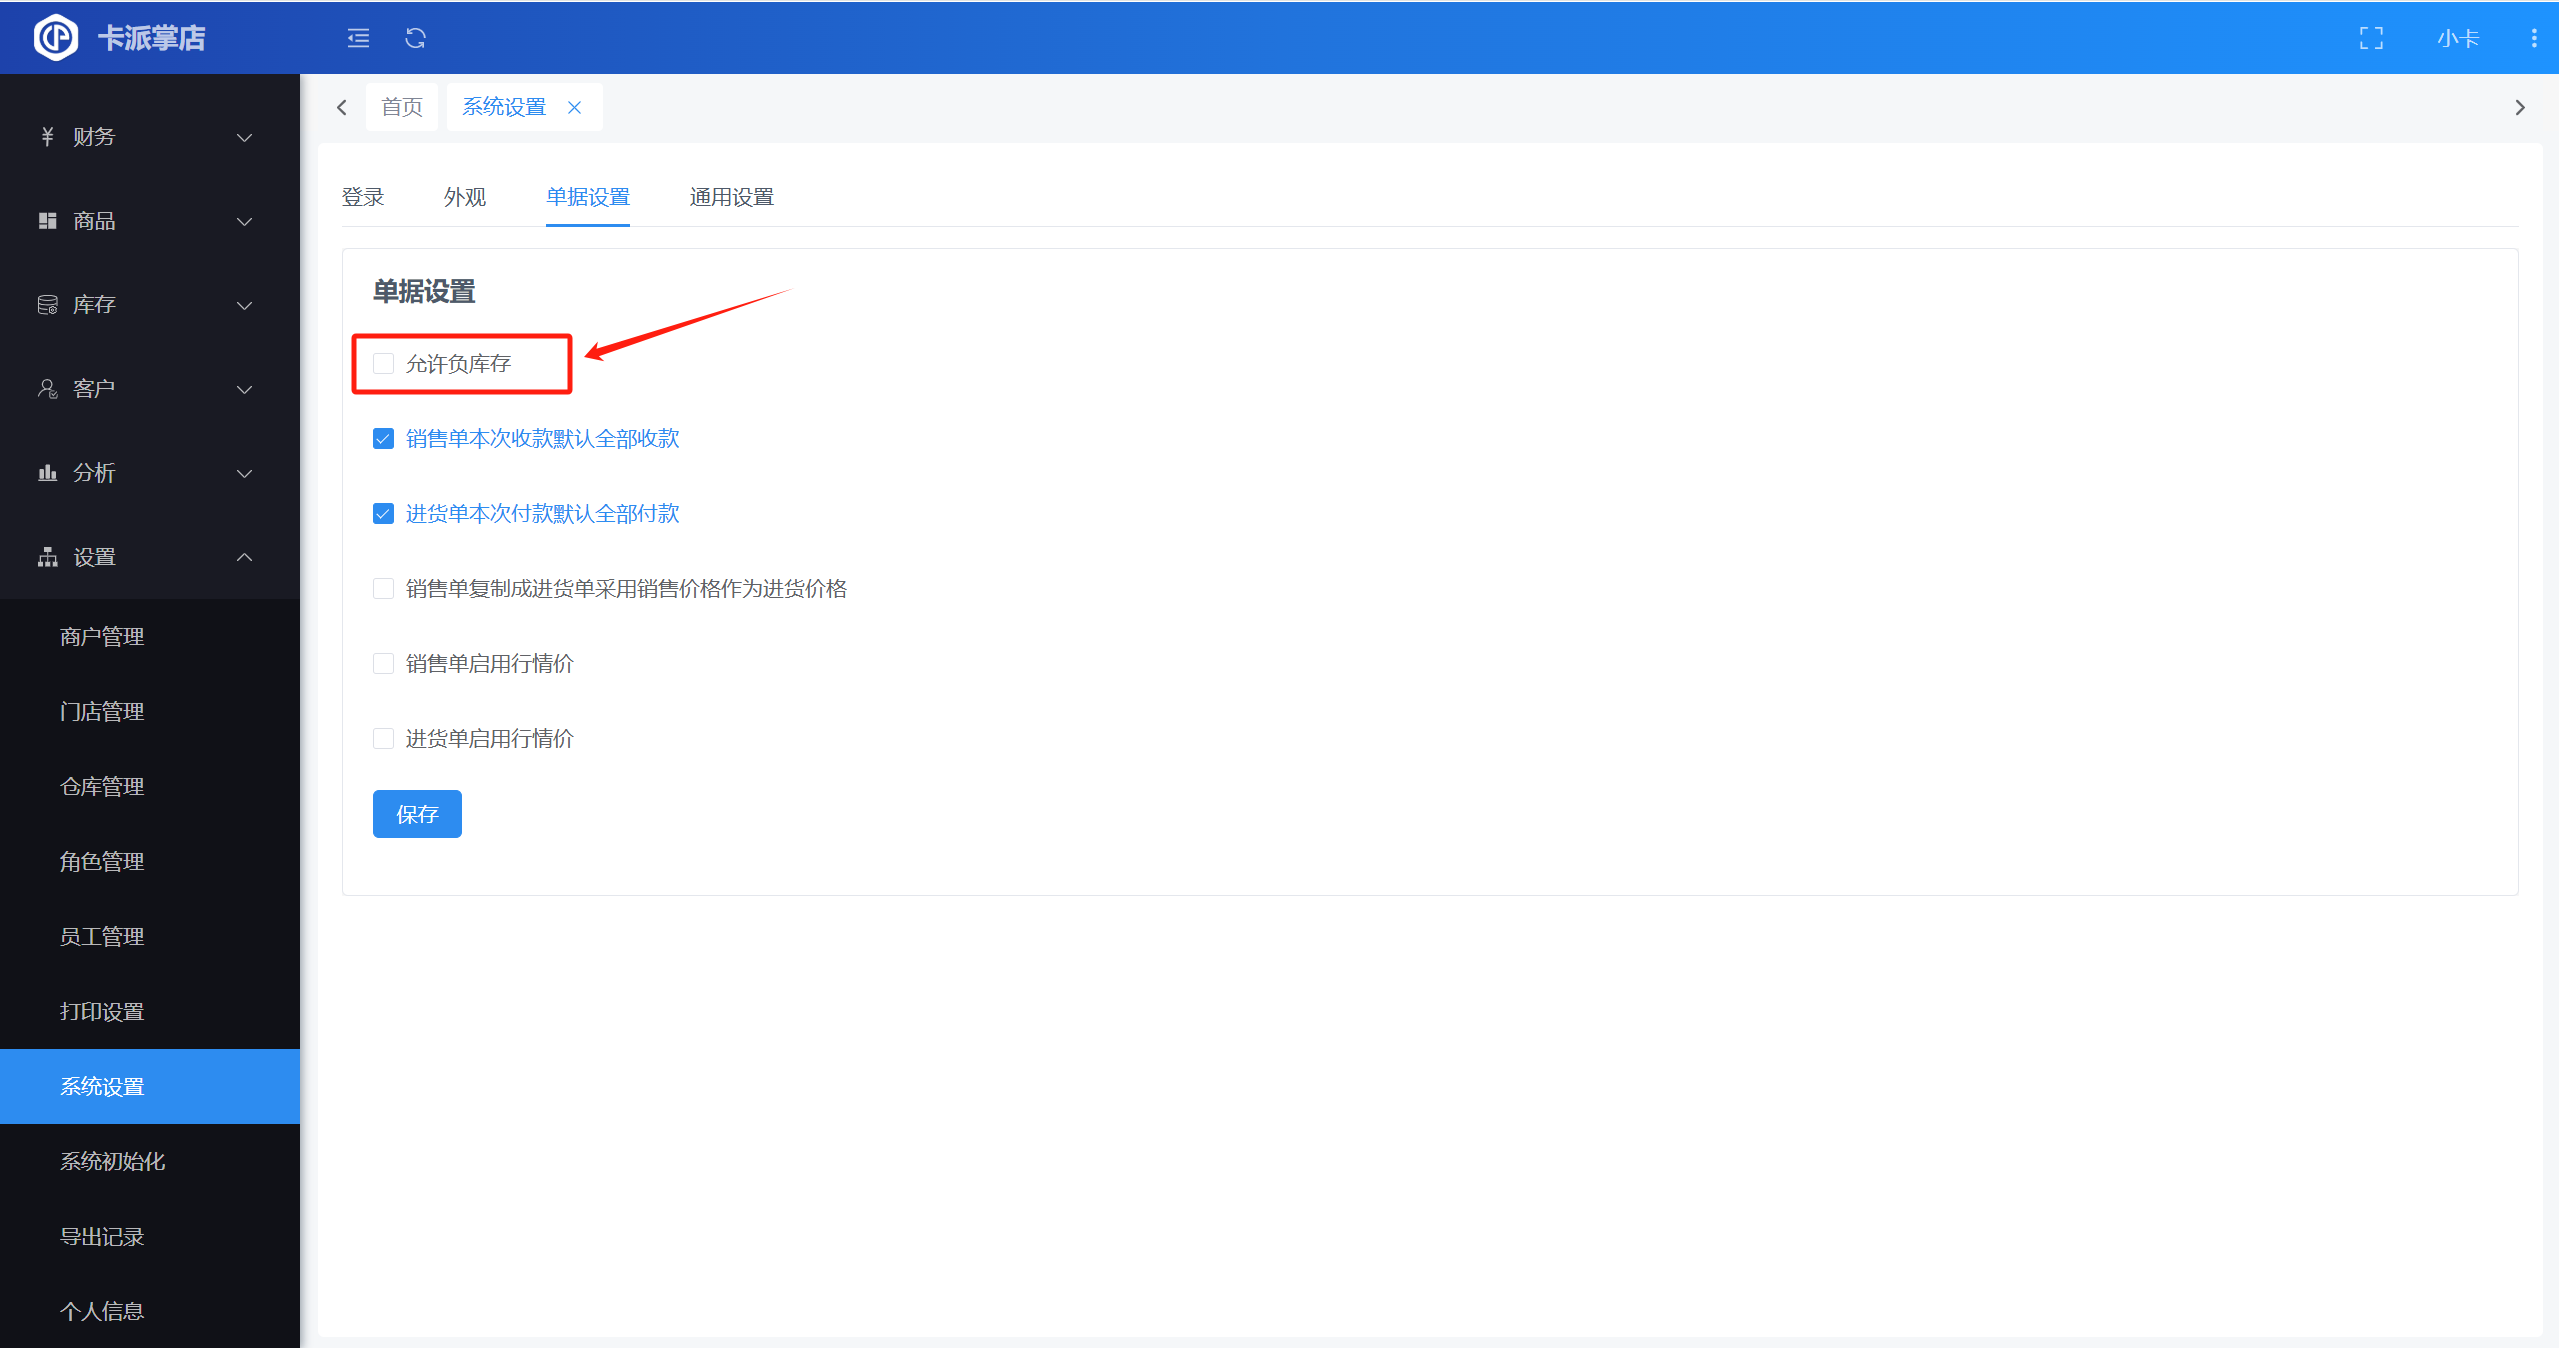The height and width of the screenshot is (1348, 2559).
Task: Close the 系统设置 page tab
Action: tap(574, 107)
